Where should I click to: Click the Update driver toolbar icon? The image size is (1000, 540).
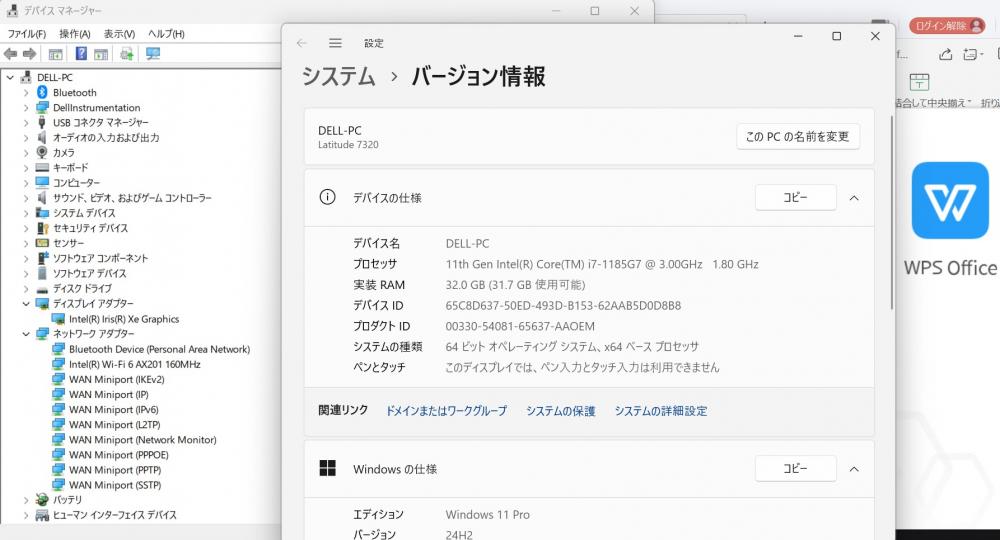(x=126, y=54)
